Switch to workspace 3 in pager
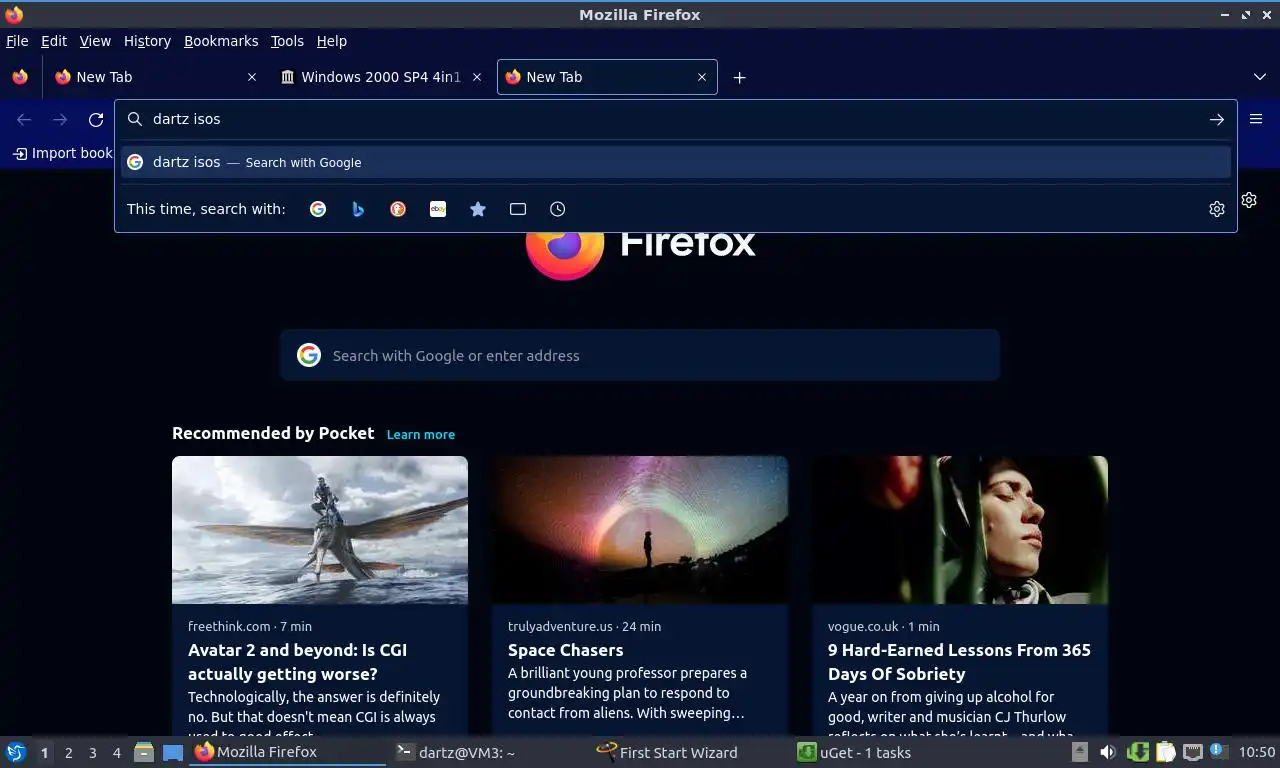The height and width of the screenshot is (768, 1280). (92, 752)
